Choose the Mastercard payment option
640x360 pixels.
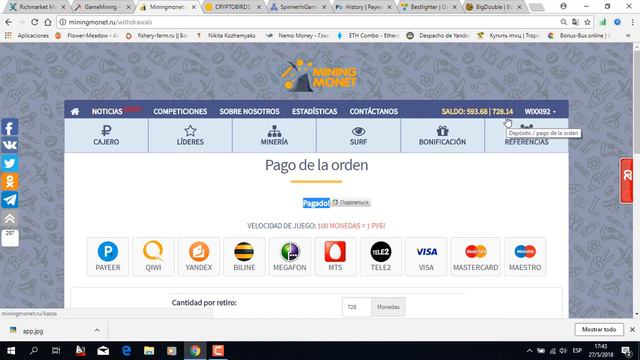(476, 256)
